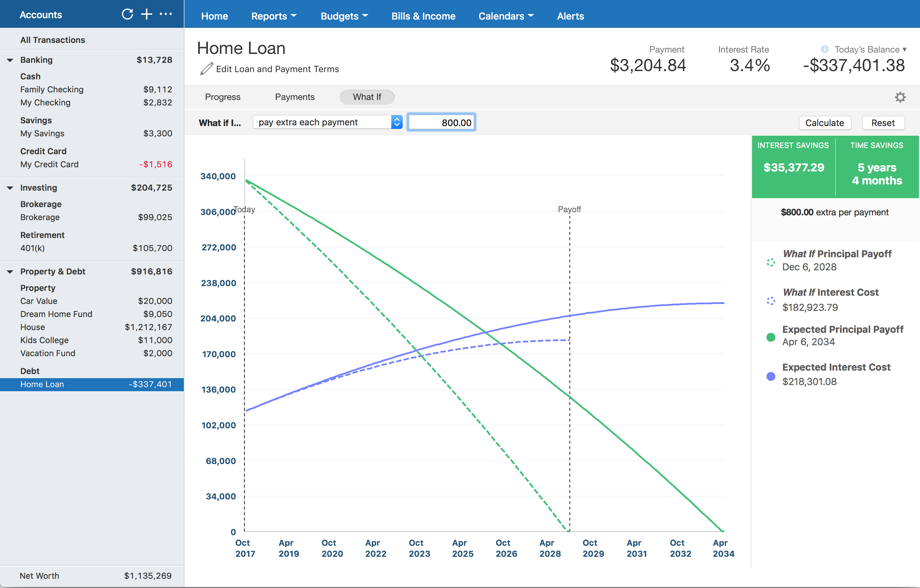Open the accounts more options ellipsis
This screenshot has width=920, height=588.
tap(166, 14)
